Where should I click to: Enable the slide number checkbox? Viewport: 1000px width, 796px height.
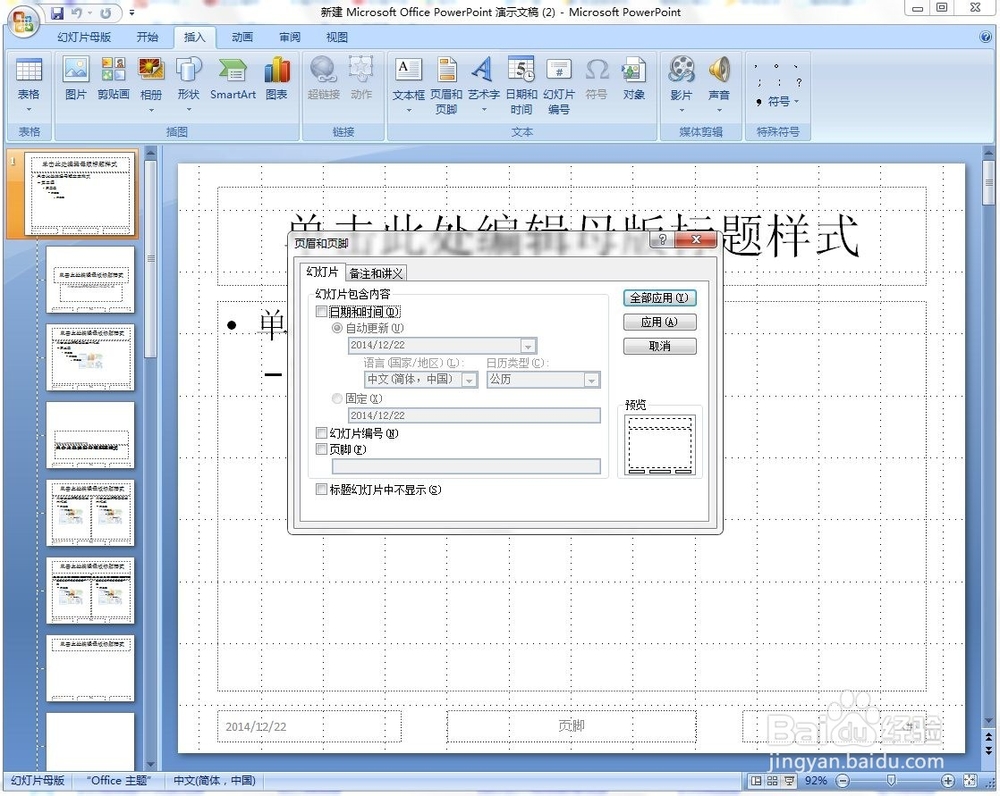pos(321,433)
